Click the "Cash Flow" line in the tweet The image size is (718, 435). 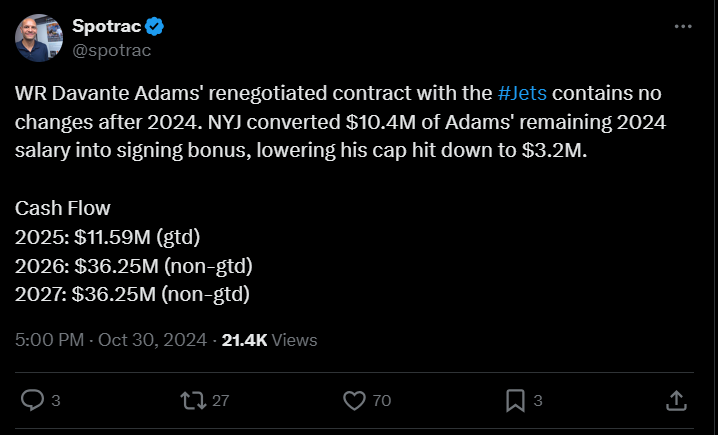[63, 209]
